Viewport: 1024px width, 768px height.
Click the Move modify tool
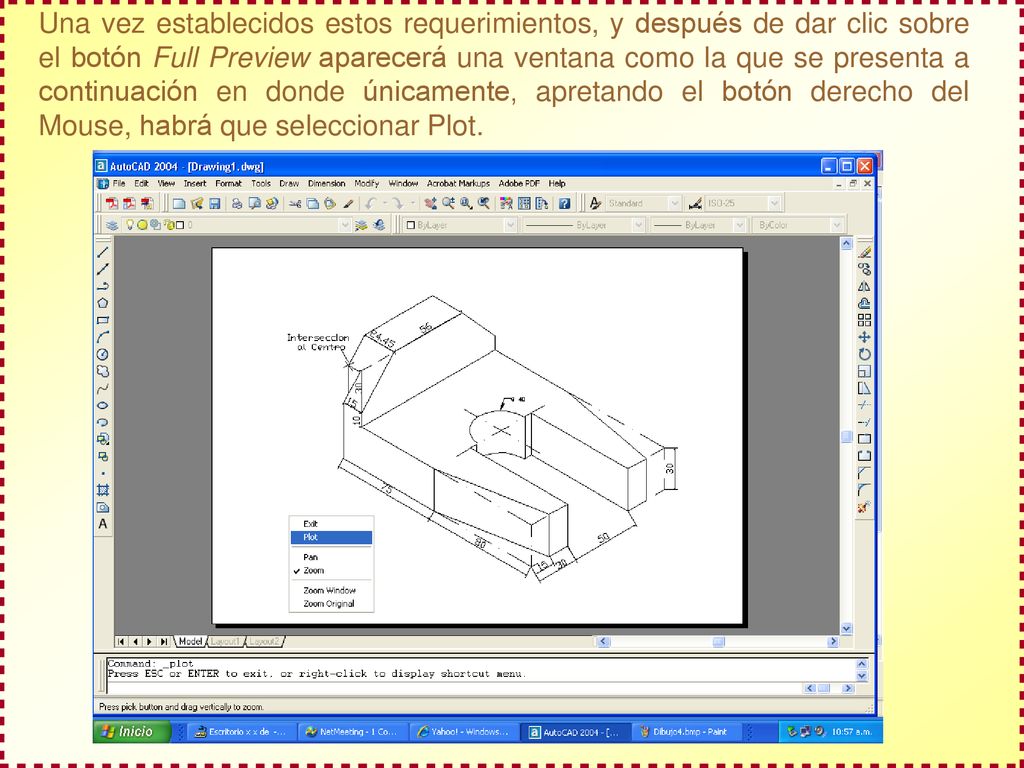[865, 337]
